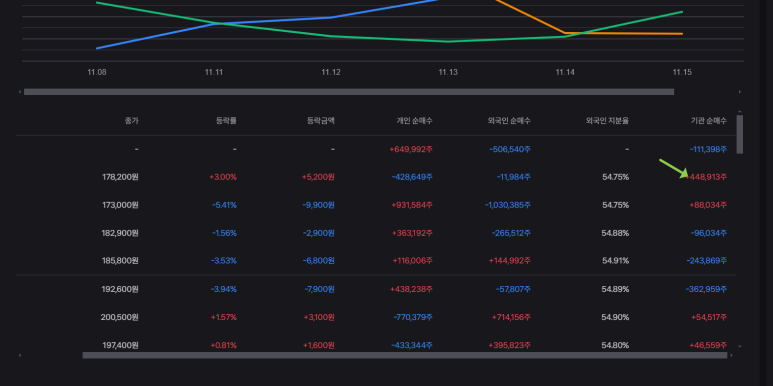Click the 54.88% foreign ownership cell
This screenshot has height=386, width=773.
pos(615,233)
